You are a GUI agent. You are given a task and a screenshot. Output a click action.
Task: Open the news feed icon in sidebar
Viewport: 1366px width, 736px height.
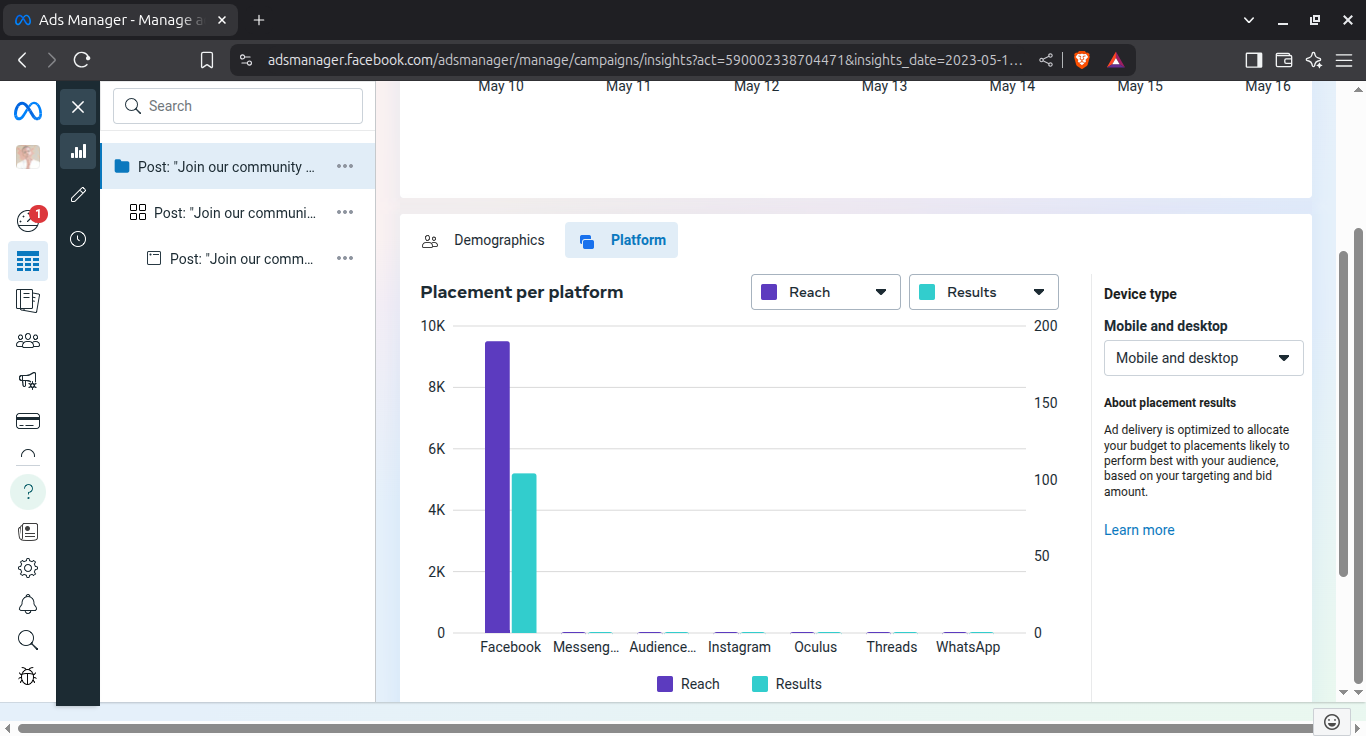(28, 531)
